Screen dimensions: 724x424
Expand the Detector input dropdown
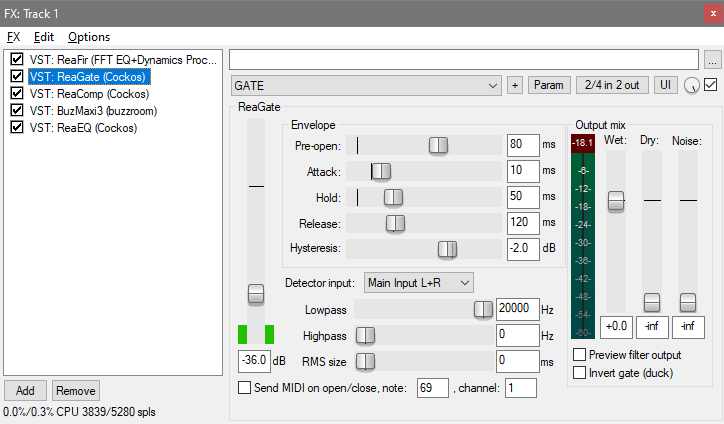[x=418, y=283]
